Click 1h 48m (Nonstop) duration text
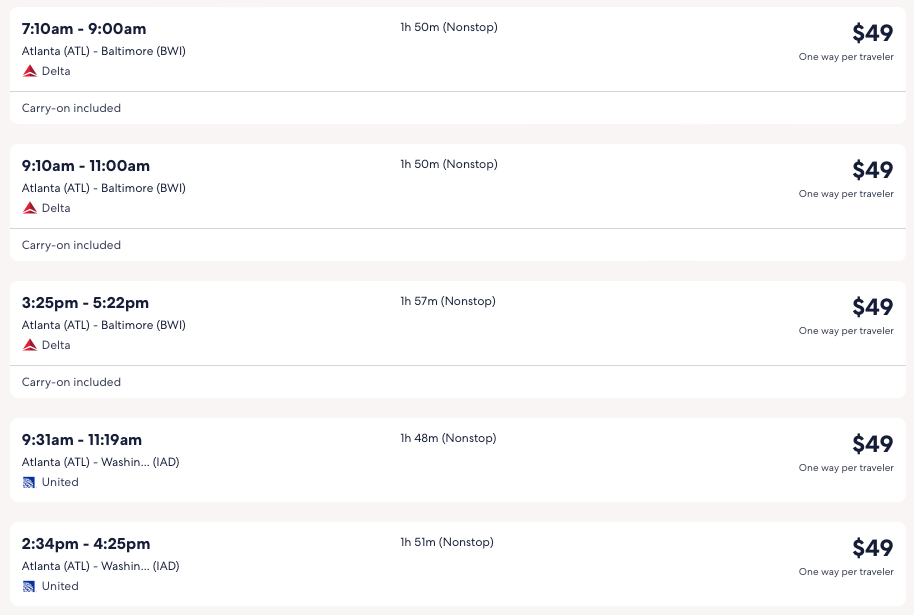This screenshot has width=914, height=615. (x=448, y=438)
